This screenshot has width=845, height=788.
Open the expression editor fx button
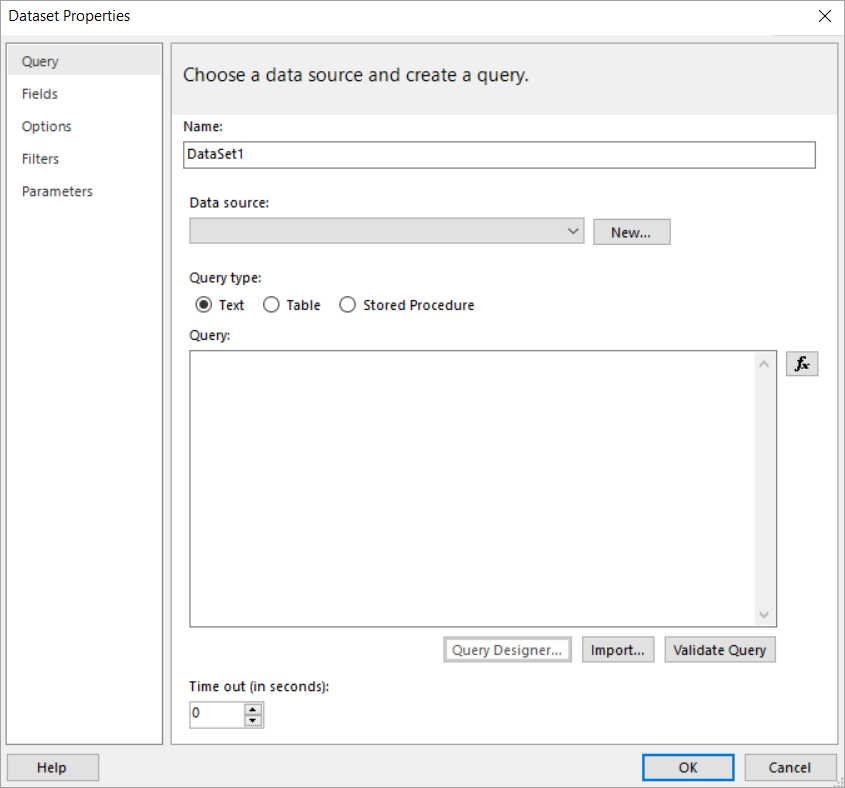[801, 364]
